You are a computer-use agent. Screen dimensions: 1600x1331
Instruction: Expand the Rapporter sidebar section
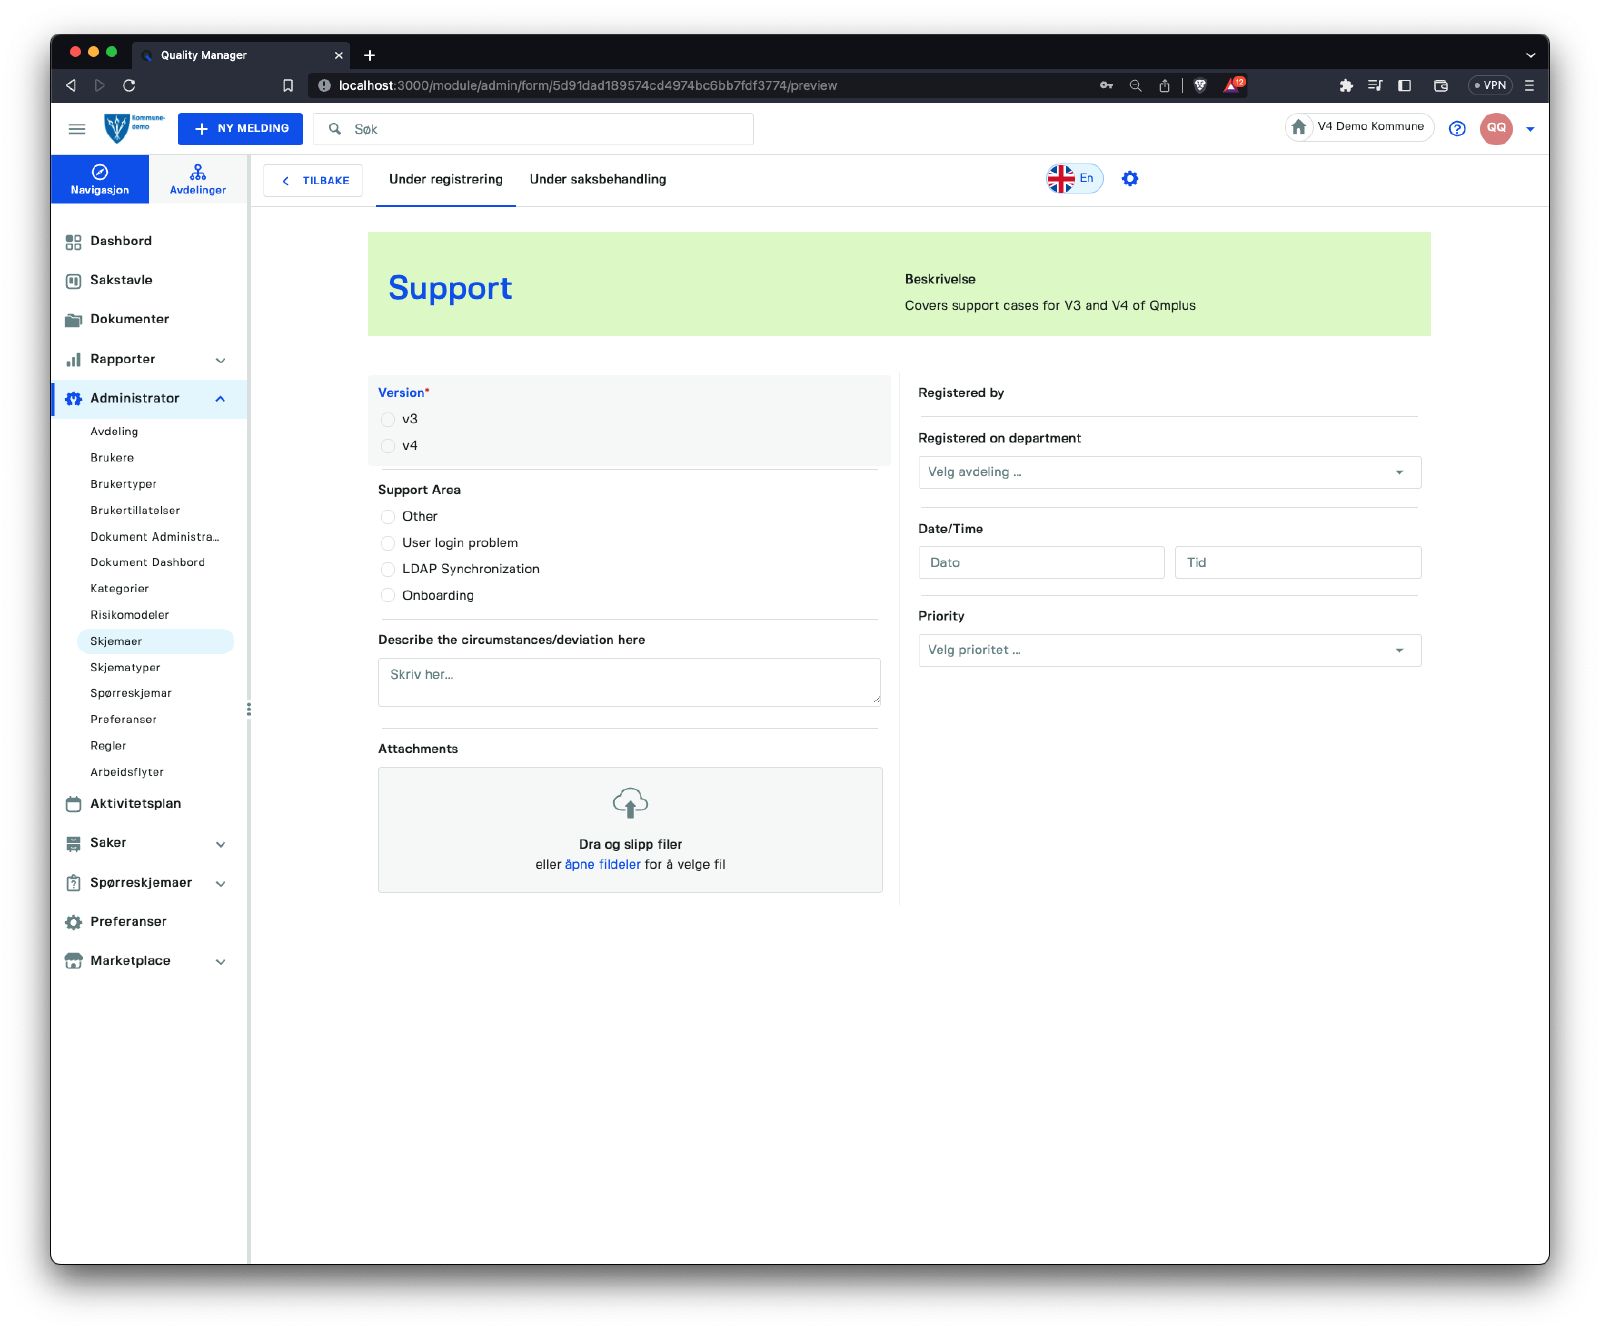[x=220, y=360]
